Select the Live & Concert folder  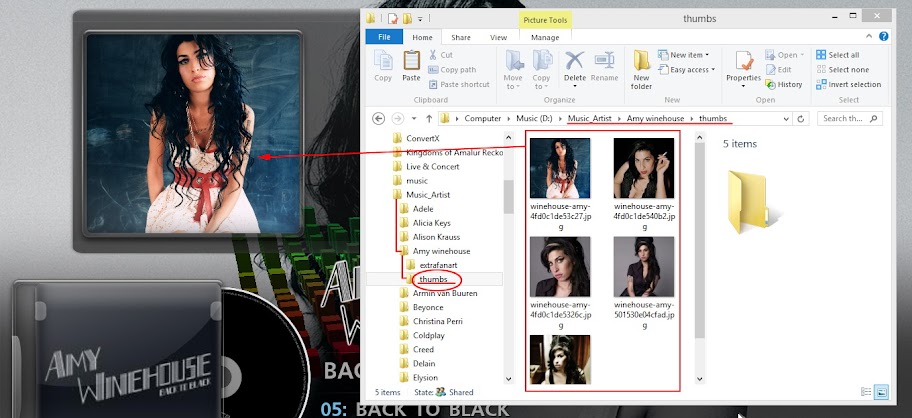tap(433, 166)
